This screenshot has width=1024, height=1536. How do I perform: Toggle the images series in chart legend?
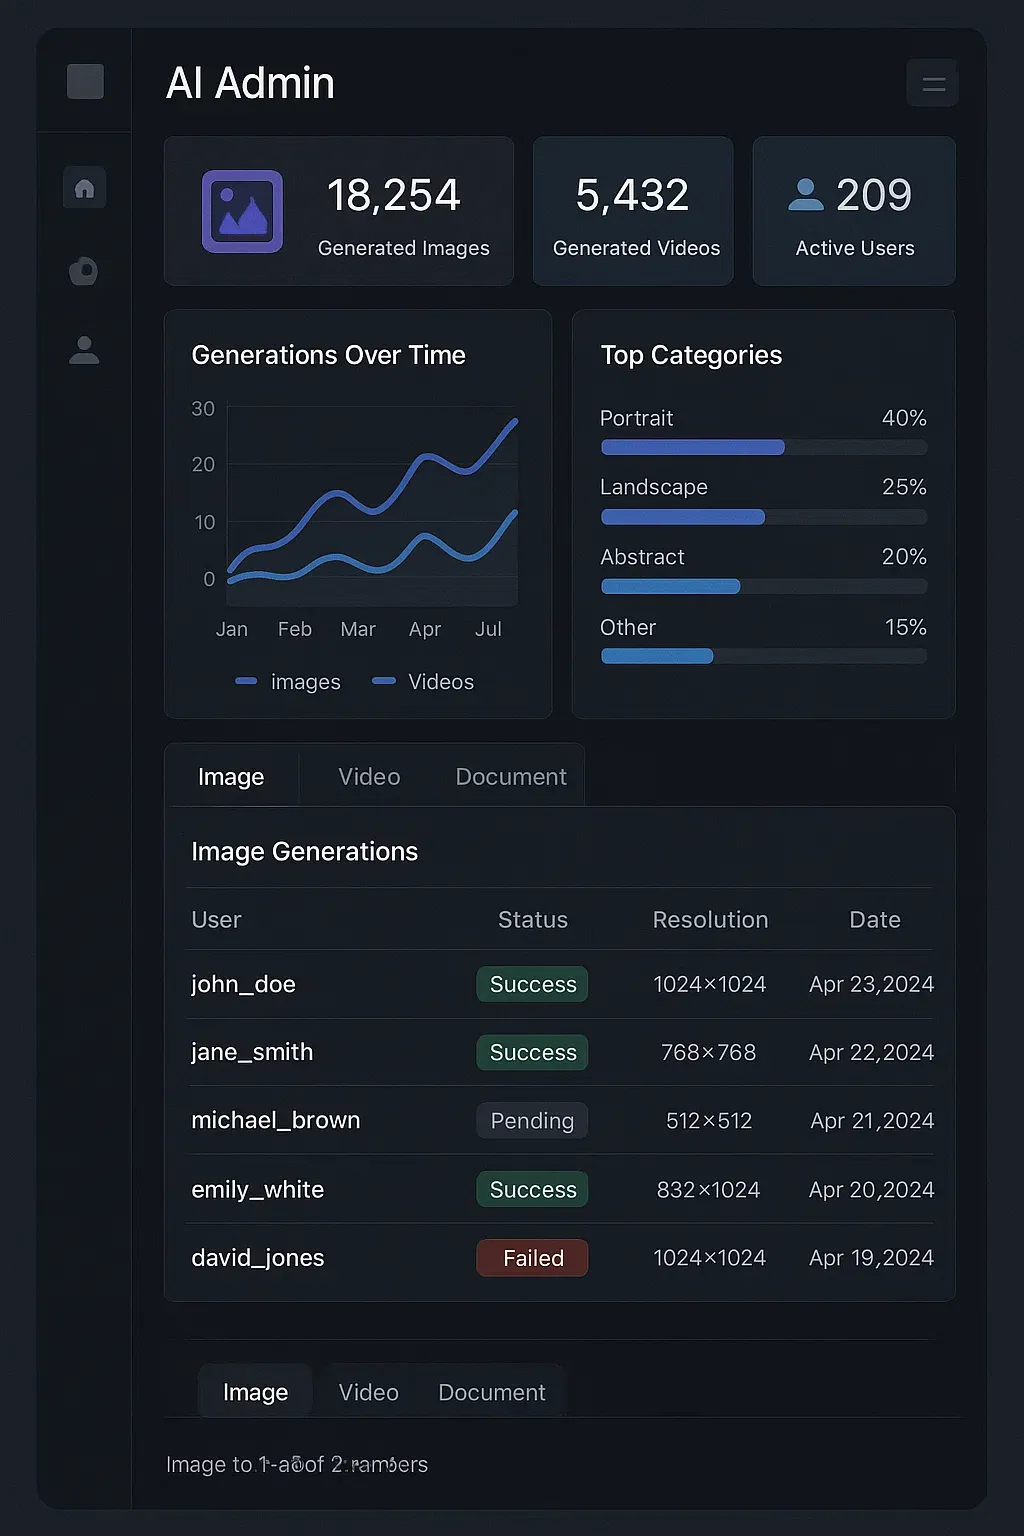tap(289, 682)
